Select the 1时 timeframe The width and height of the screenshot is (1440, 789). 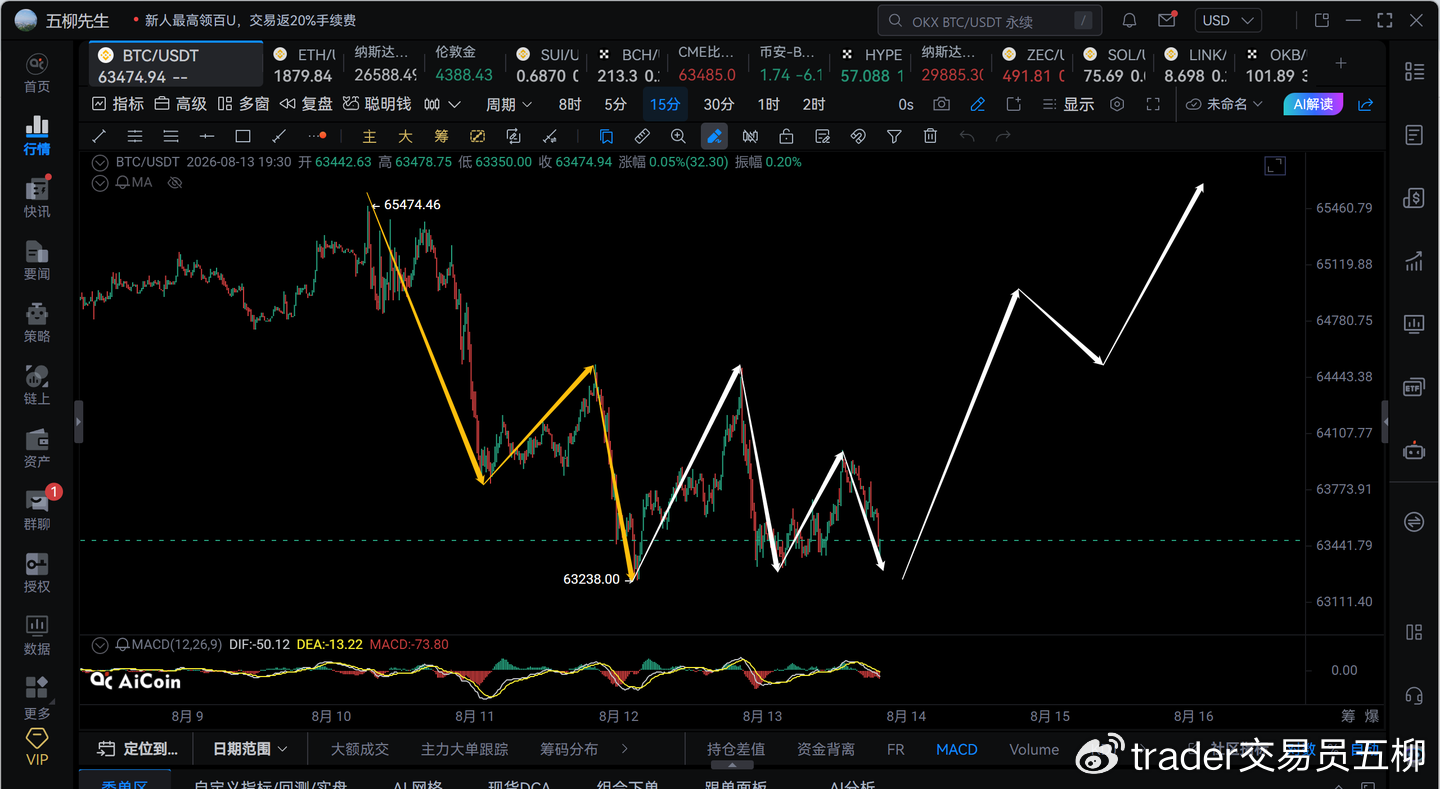point(768,104)
